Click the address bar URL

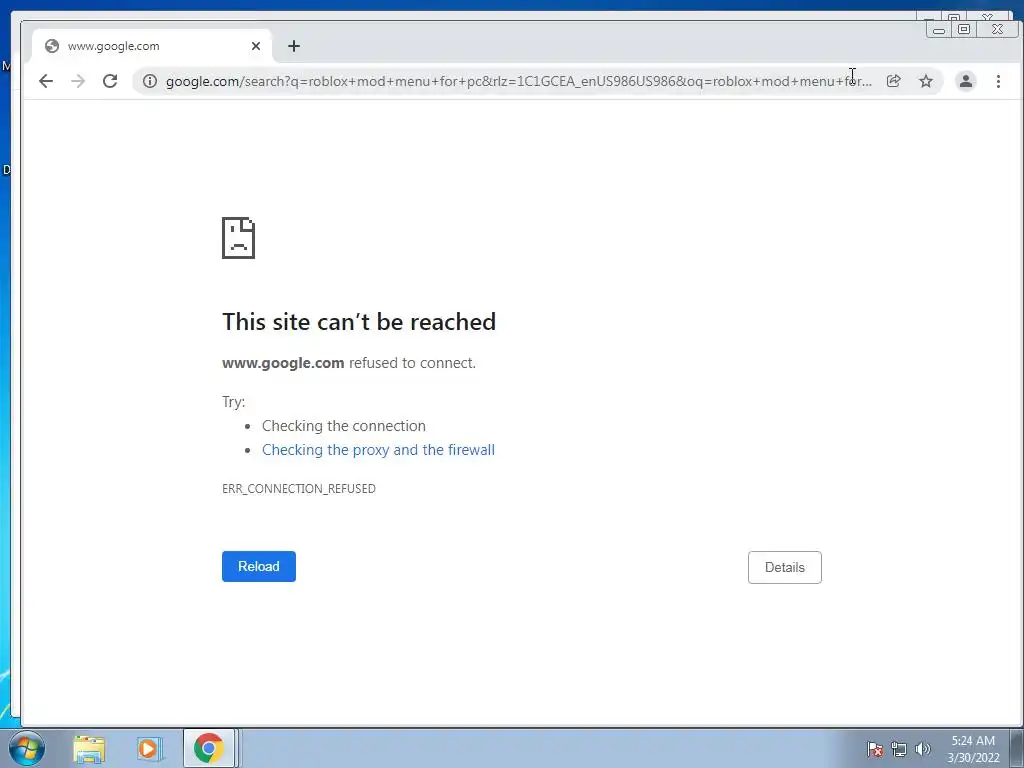point(519,81)
